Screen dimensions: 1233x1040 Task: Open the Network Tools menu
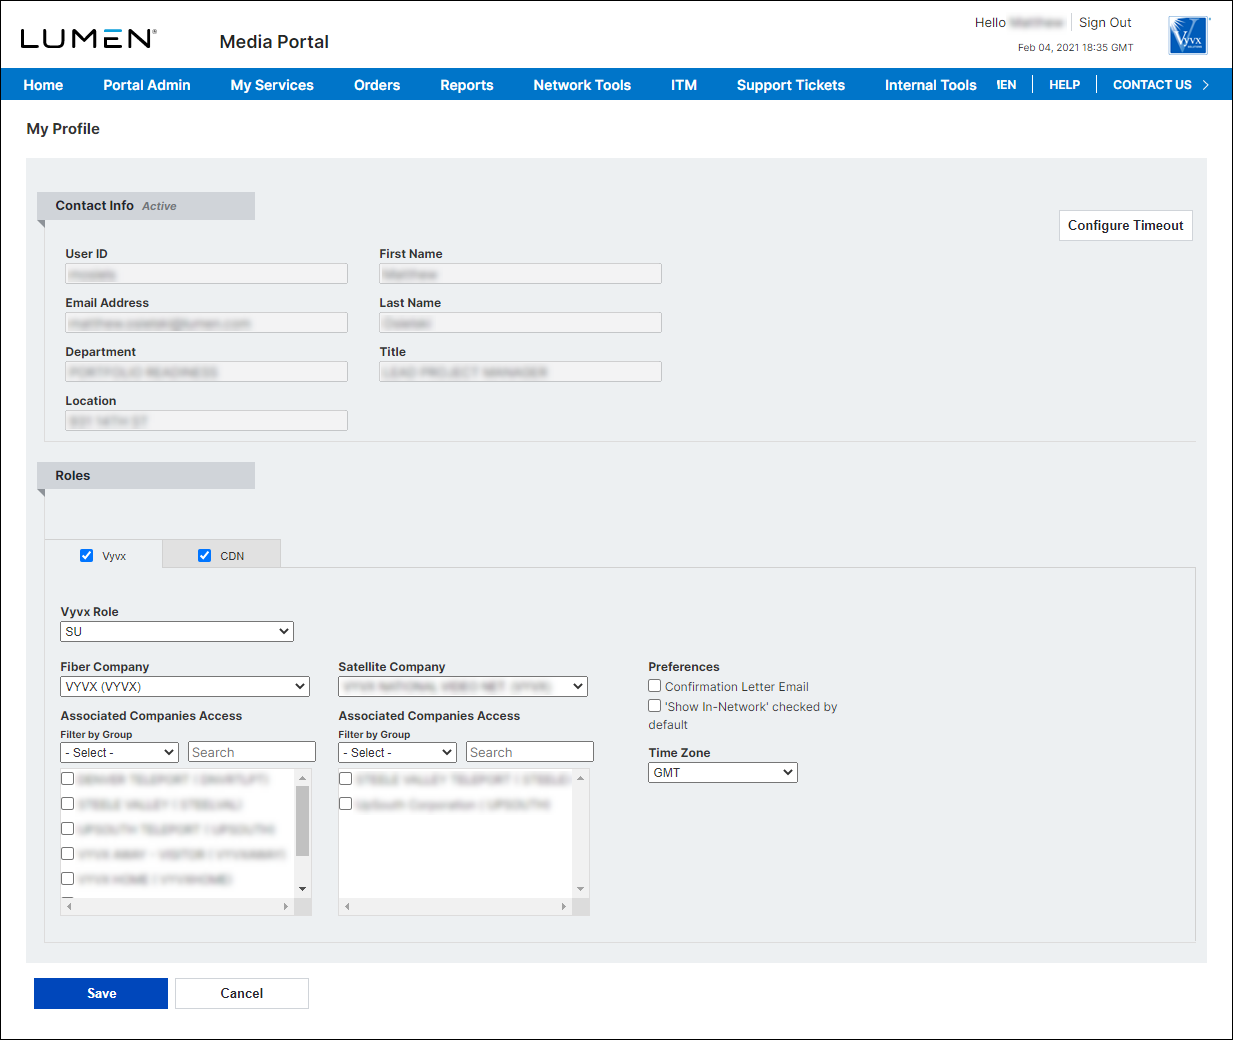pyautogui.click(x=582, y=85)
